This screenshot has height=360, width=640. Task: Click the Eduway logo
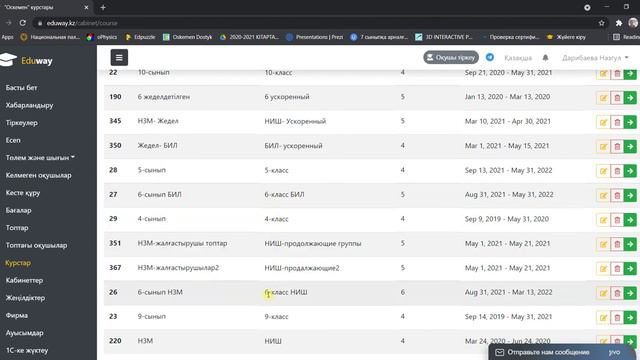pos(27,60)
